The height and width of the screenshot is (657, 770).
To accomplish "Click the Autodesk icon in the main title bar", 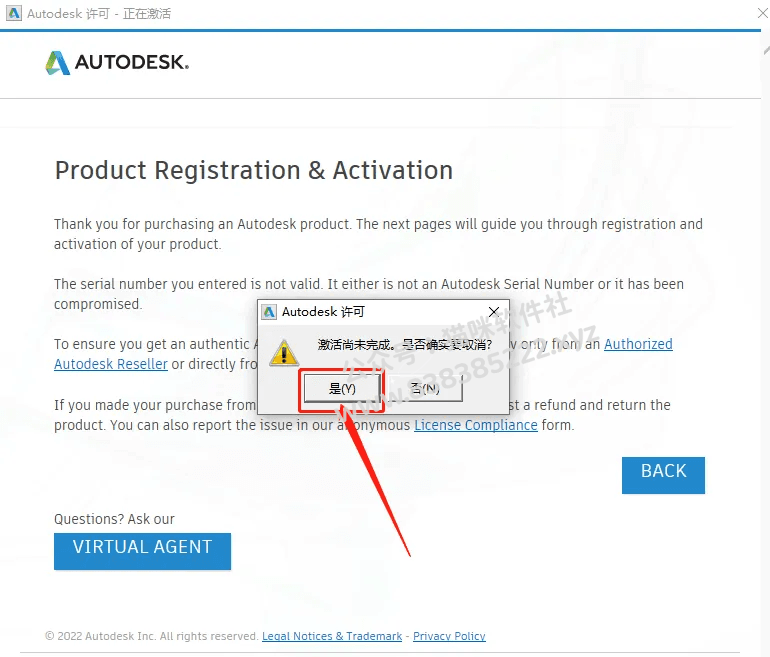I will click(14, 13).
